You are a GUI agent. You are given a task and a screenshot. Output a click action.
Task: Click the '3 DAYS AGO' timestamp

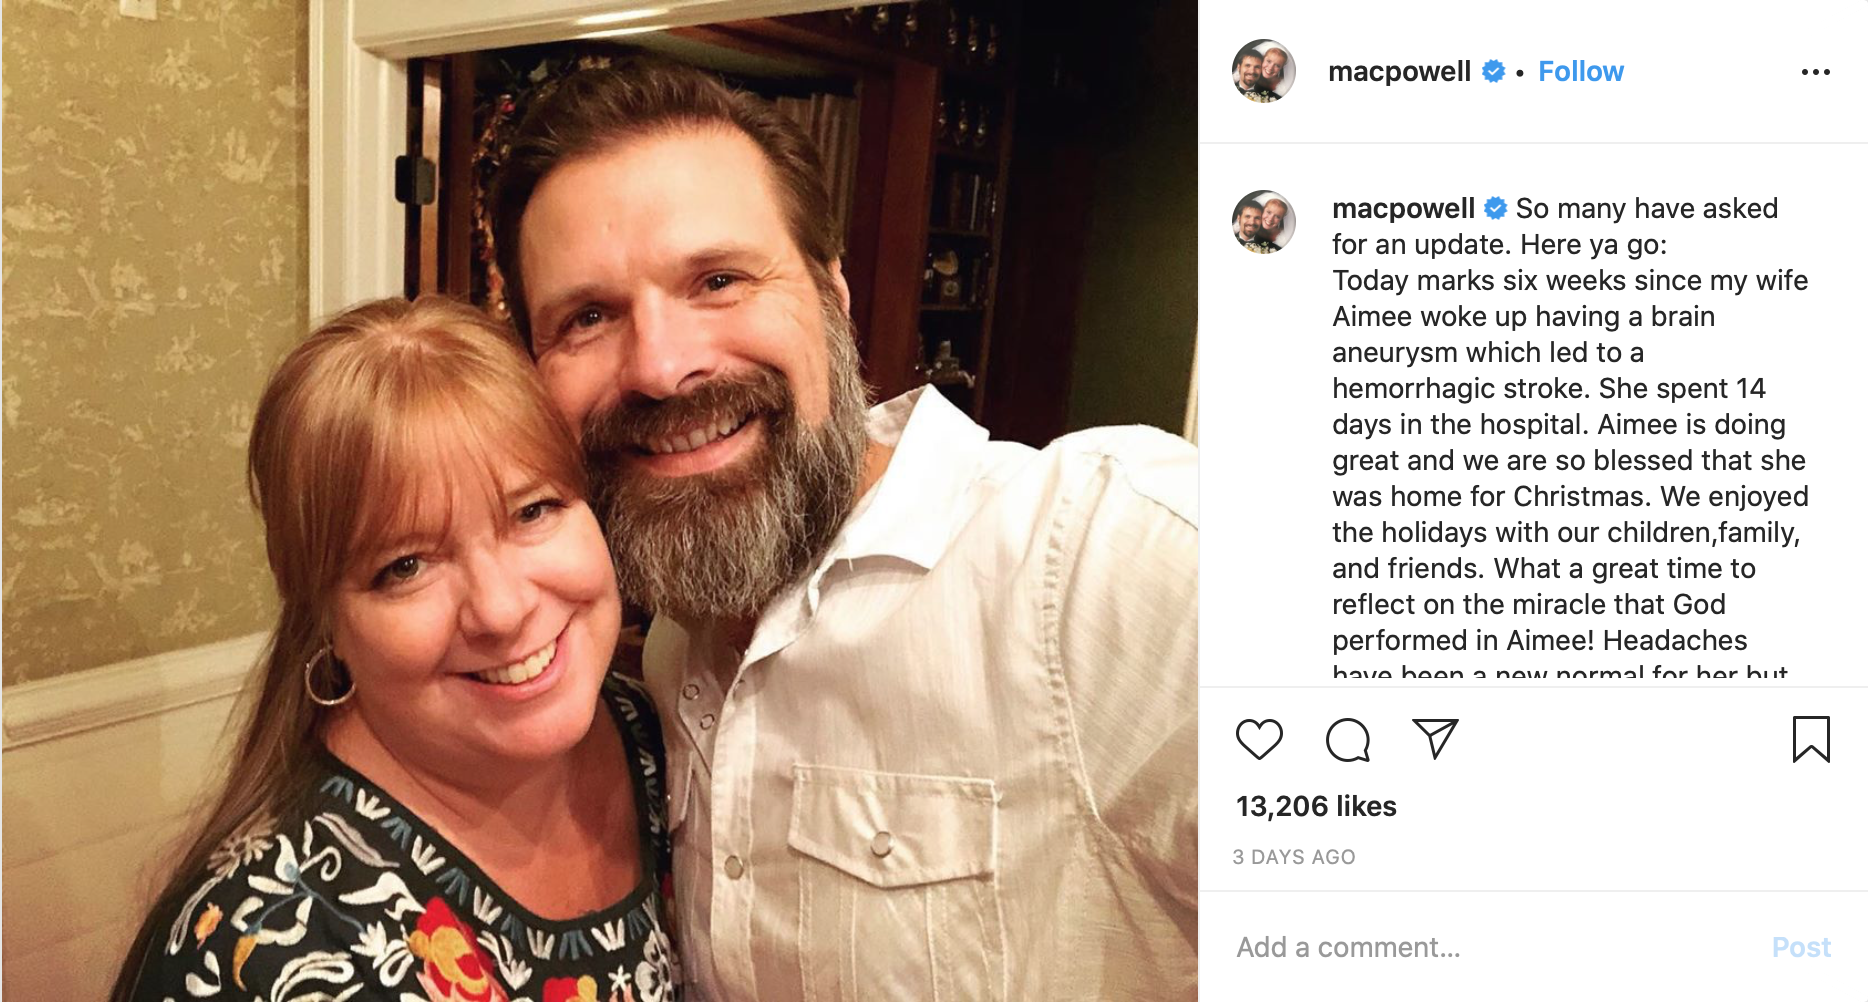coord(1294,857)
